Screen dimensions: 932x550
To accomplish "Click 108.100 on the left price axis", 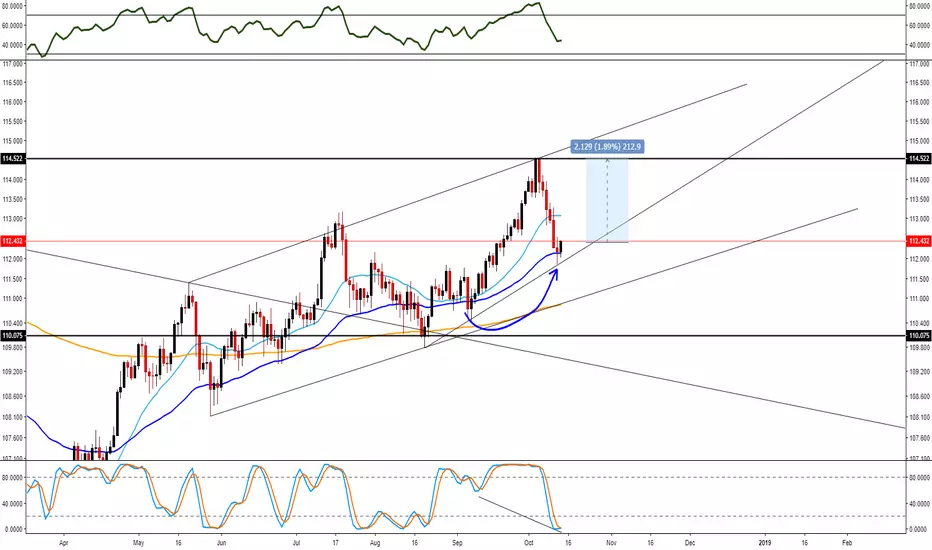I will point(12,417).
